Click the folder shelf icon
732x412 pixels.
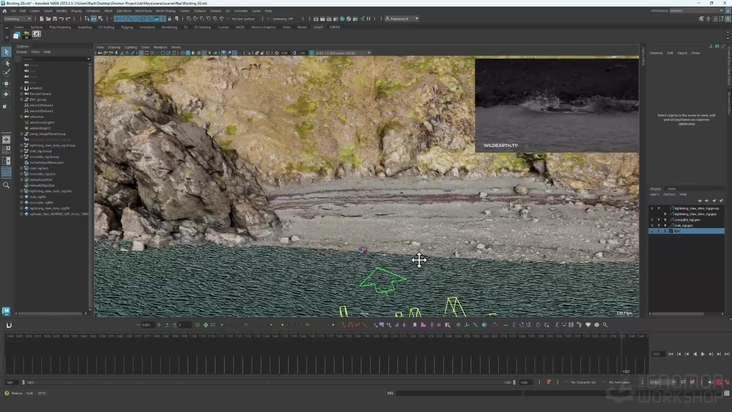pyautogui.click(x=27, y=35)
